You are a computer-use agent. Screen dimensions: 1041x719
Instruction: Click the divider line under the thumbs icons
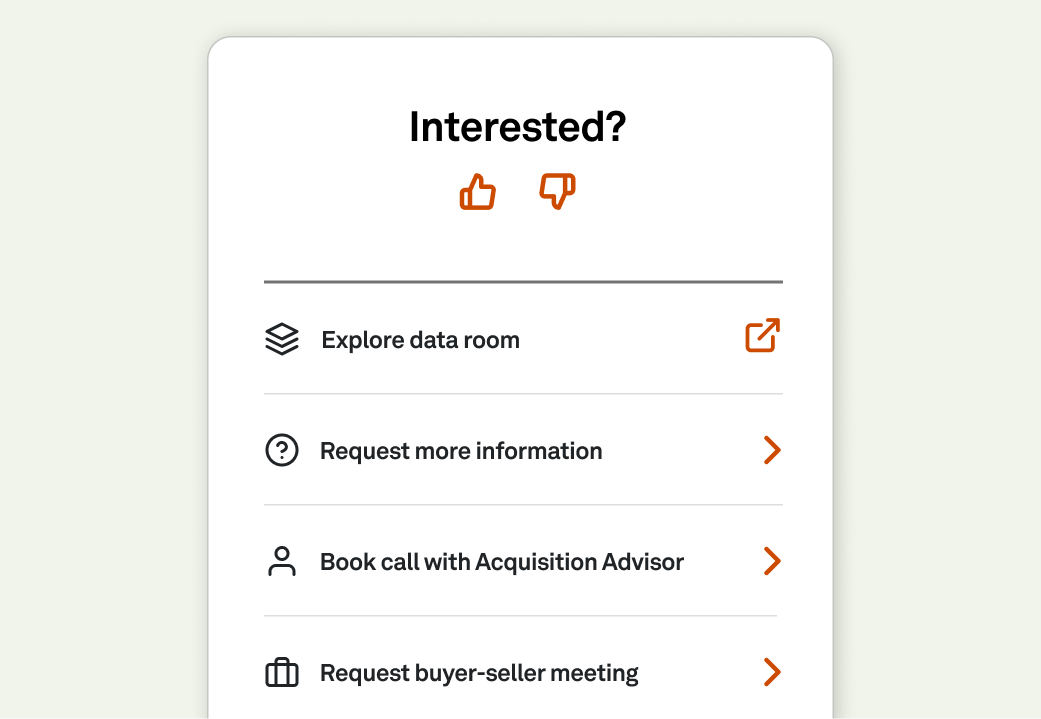click(522, 281)
